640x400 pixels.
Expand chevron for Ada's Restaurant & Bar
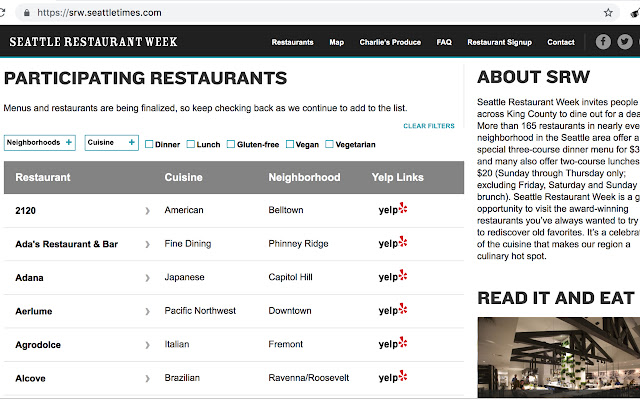147,244
